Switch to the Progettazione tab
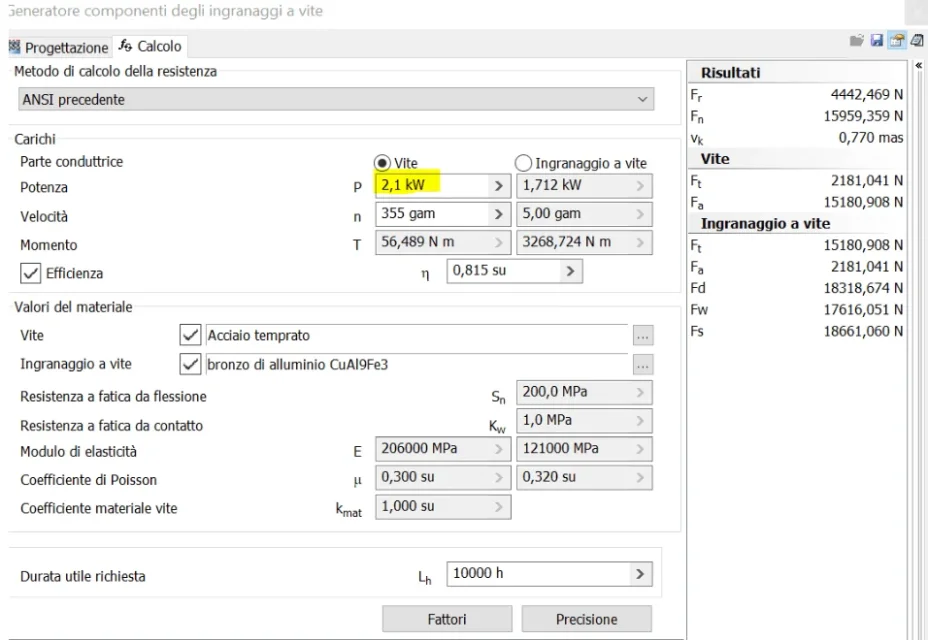The image size is (928, 640). click(59, 47)
